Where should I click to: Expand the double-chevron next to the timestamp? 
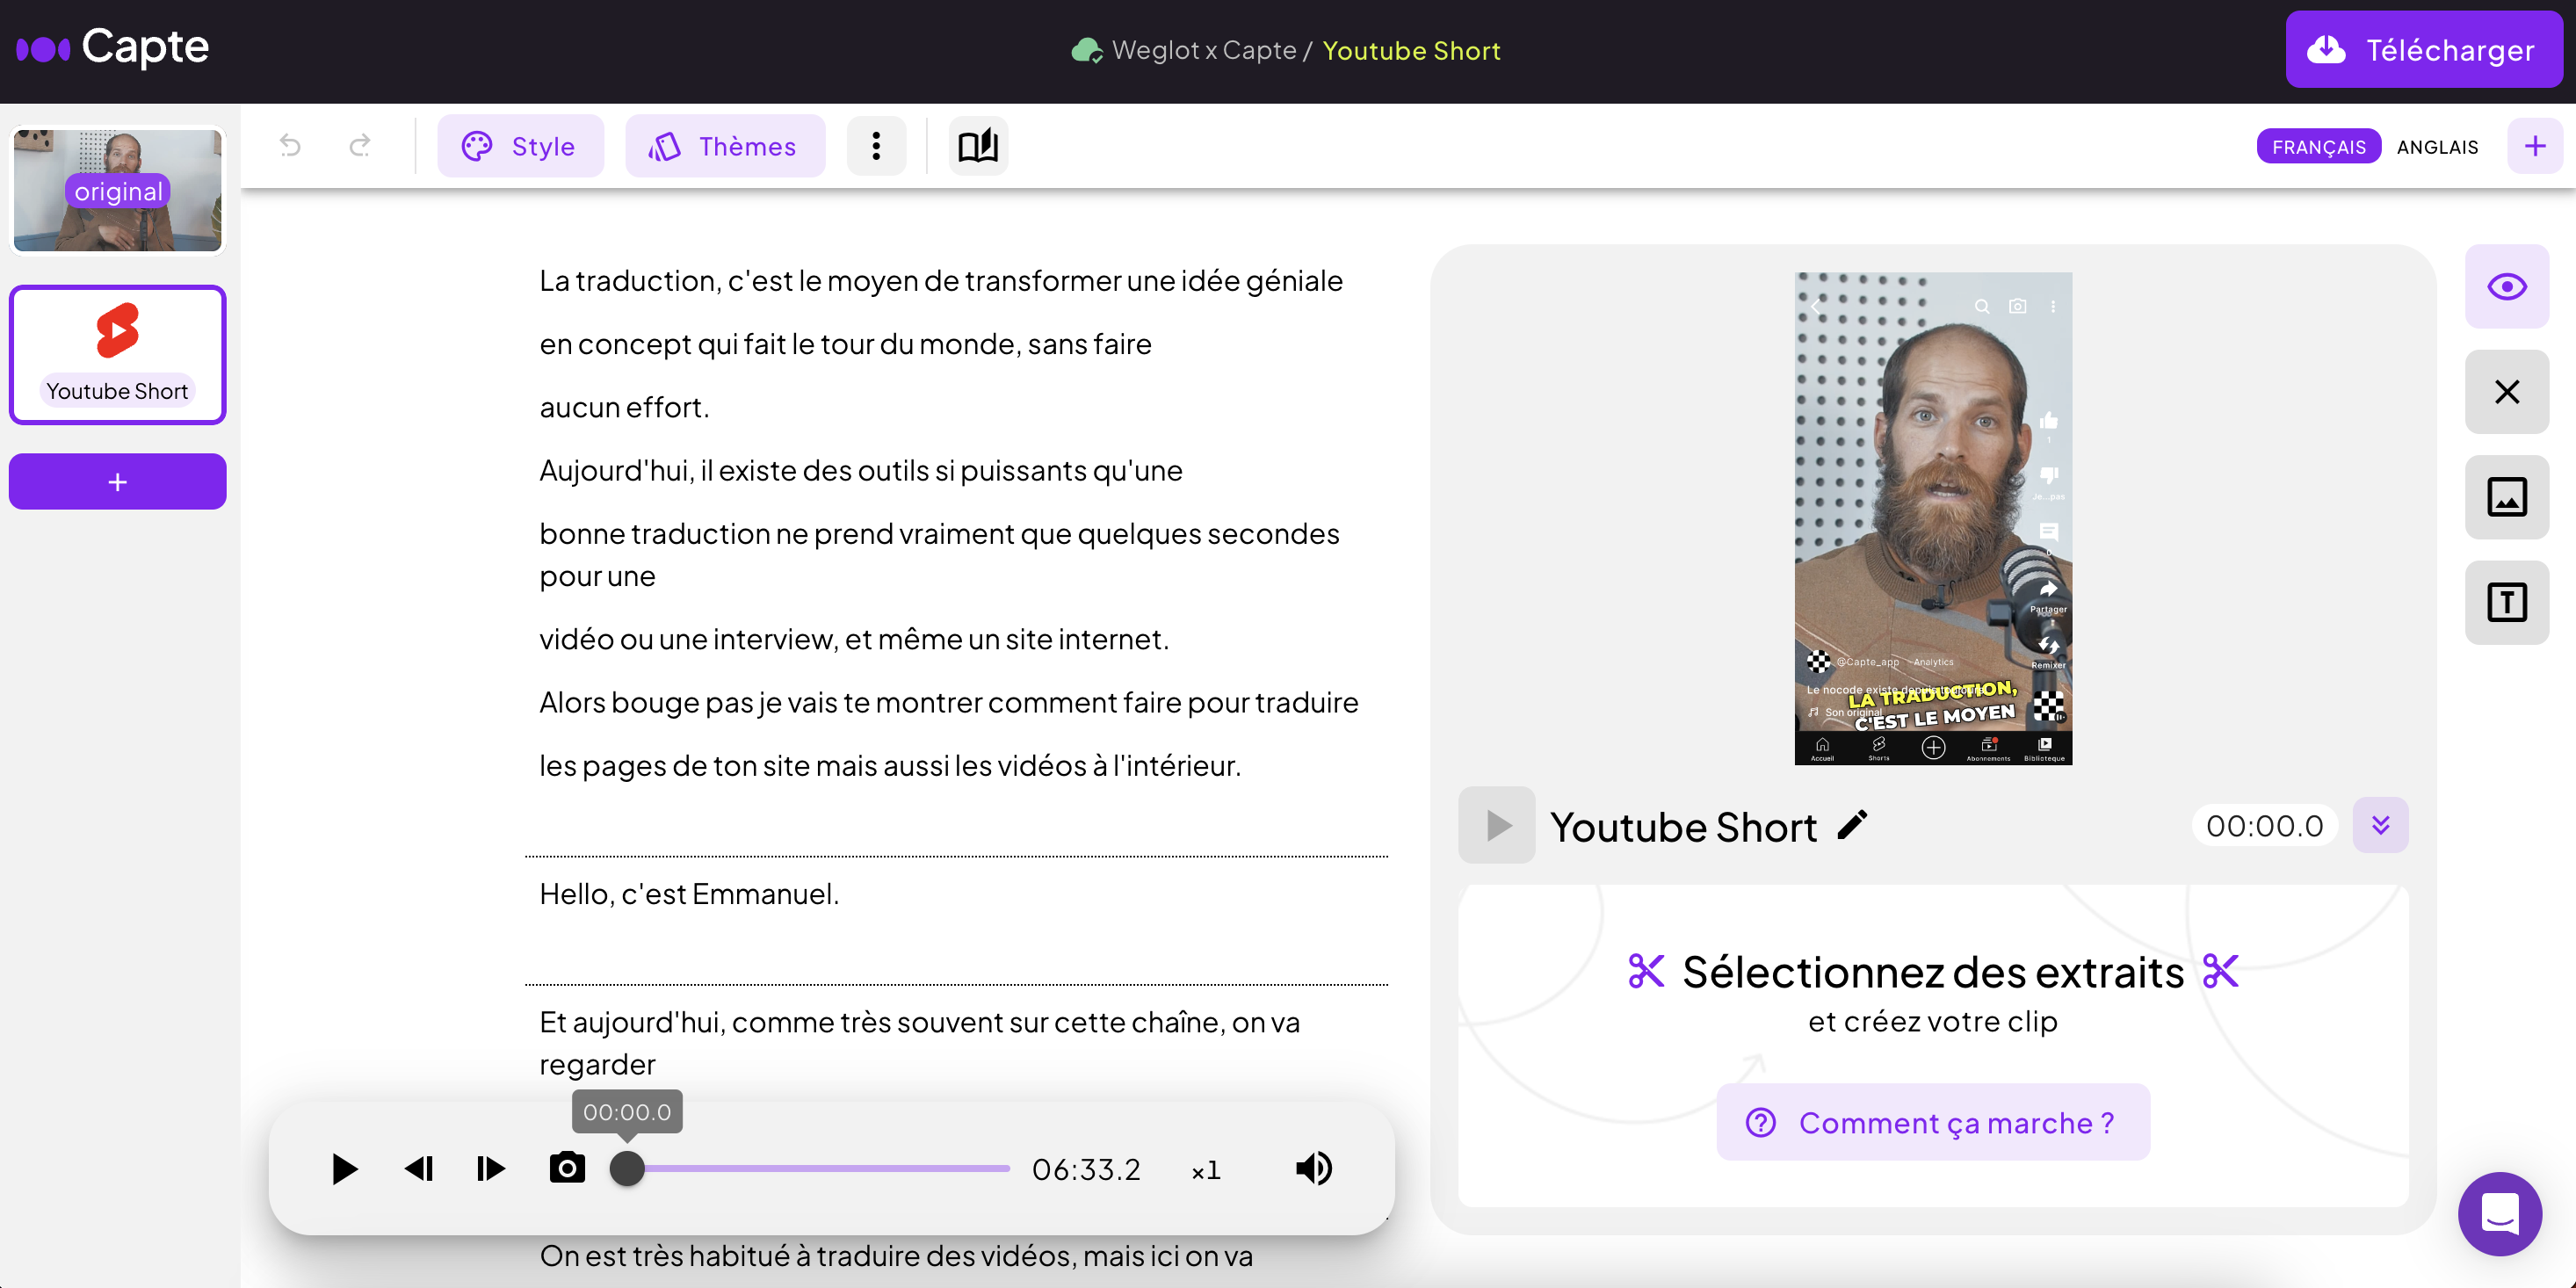pos(2381,824)
